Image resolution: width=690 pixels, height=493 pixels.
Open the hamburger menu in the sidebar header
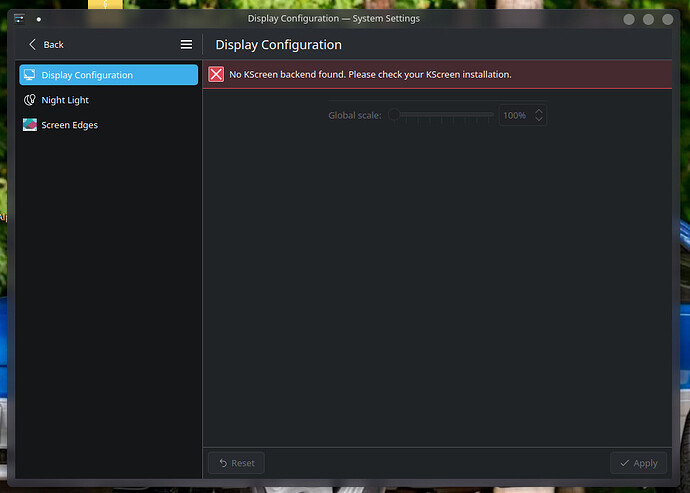186,44
